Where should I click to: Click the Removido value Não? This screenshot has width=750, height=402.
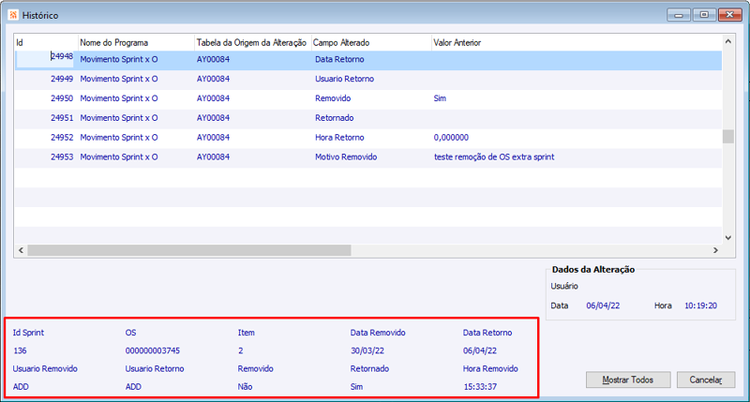pos(245,387)
